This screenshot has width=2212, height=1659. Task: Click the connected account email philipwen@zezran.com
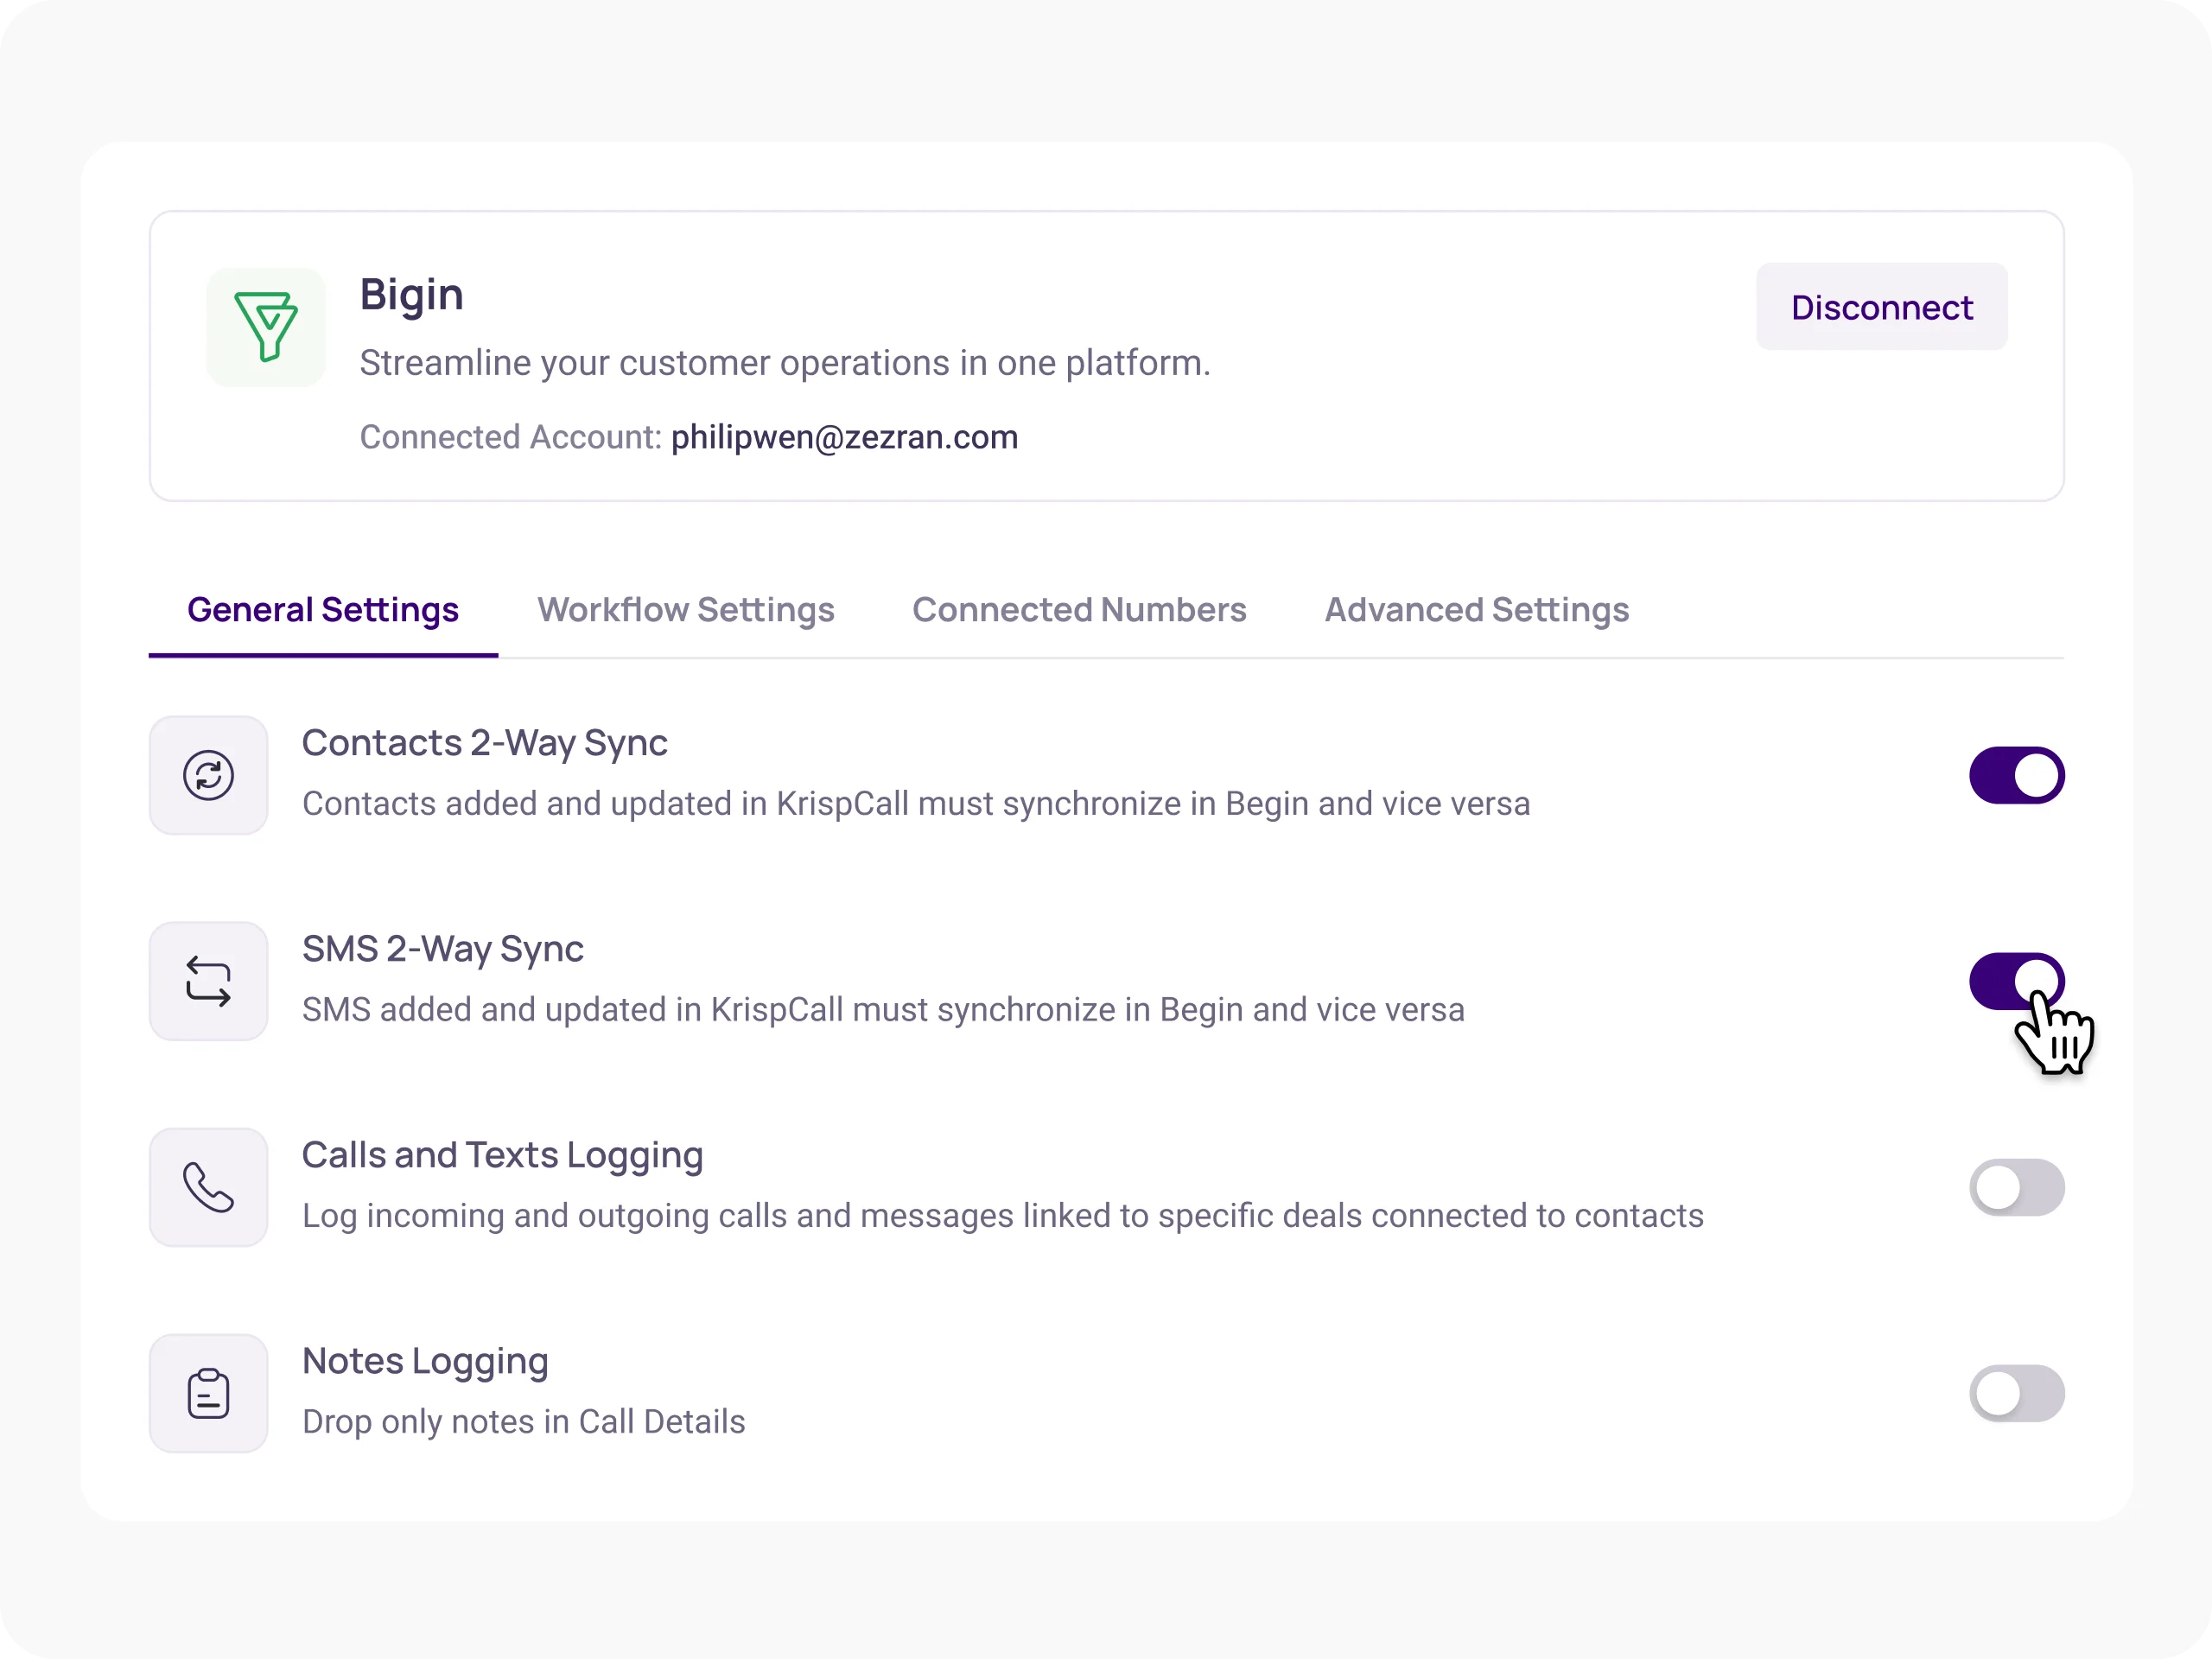845,438
